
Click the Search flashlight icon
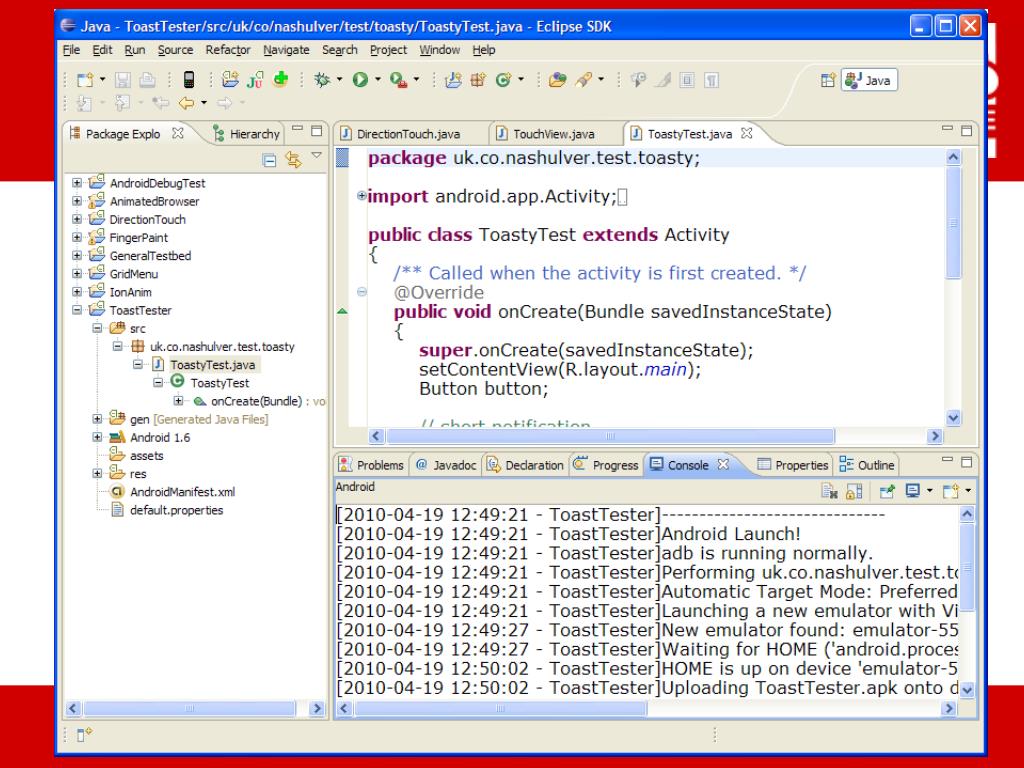click(x=583, y=80)
